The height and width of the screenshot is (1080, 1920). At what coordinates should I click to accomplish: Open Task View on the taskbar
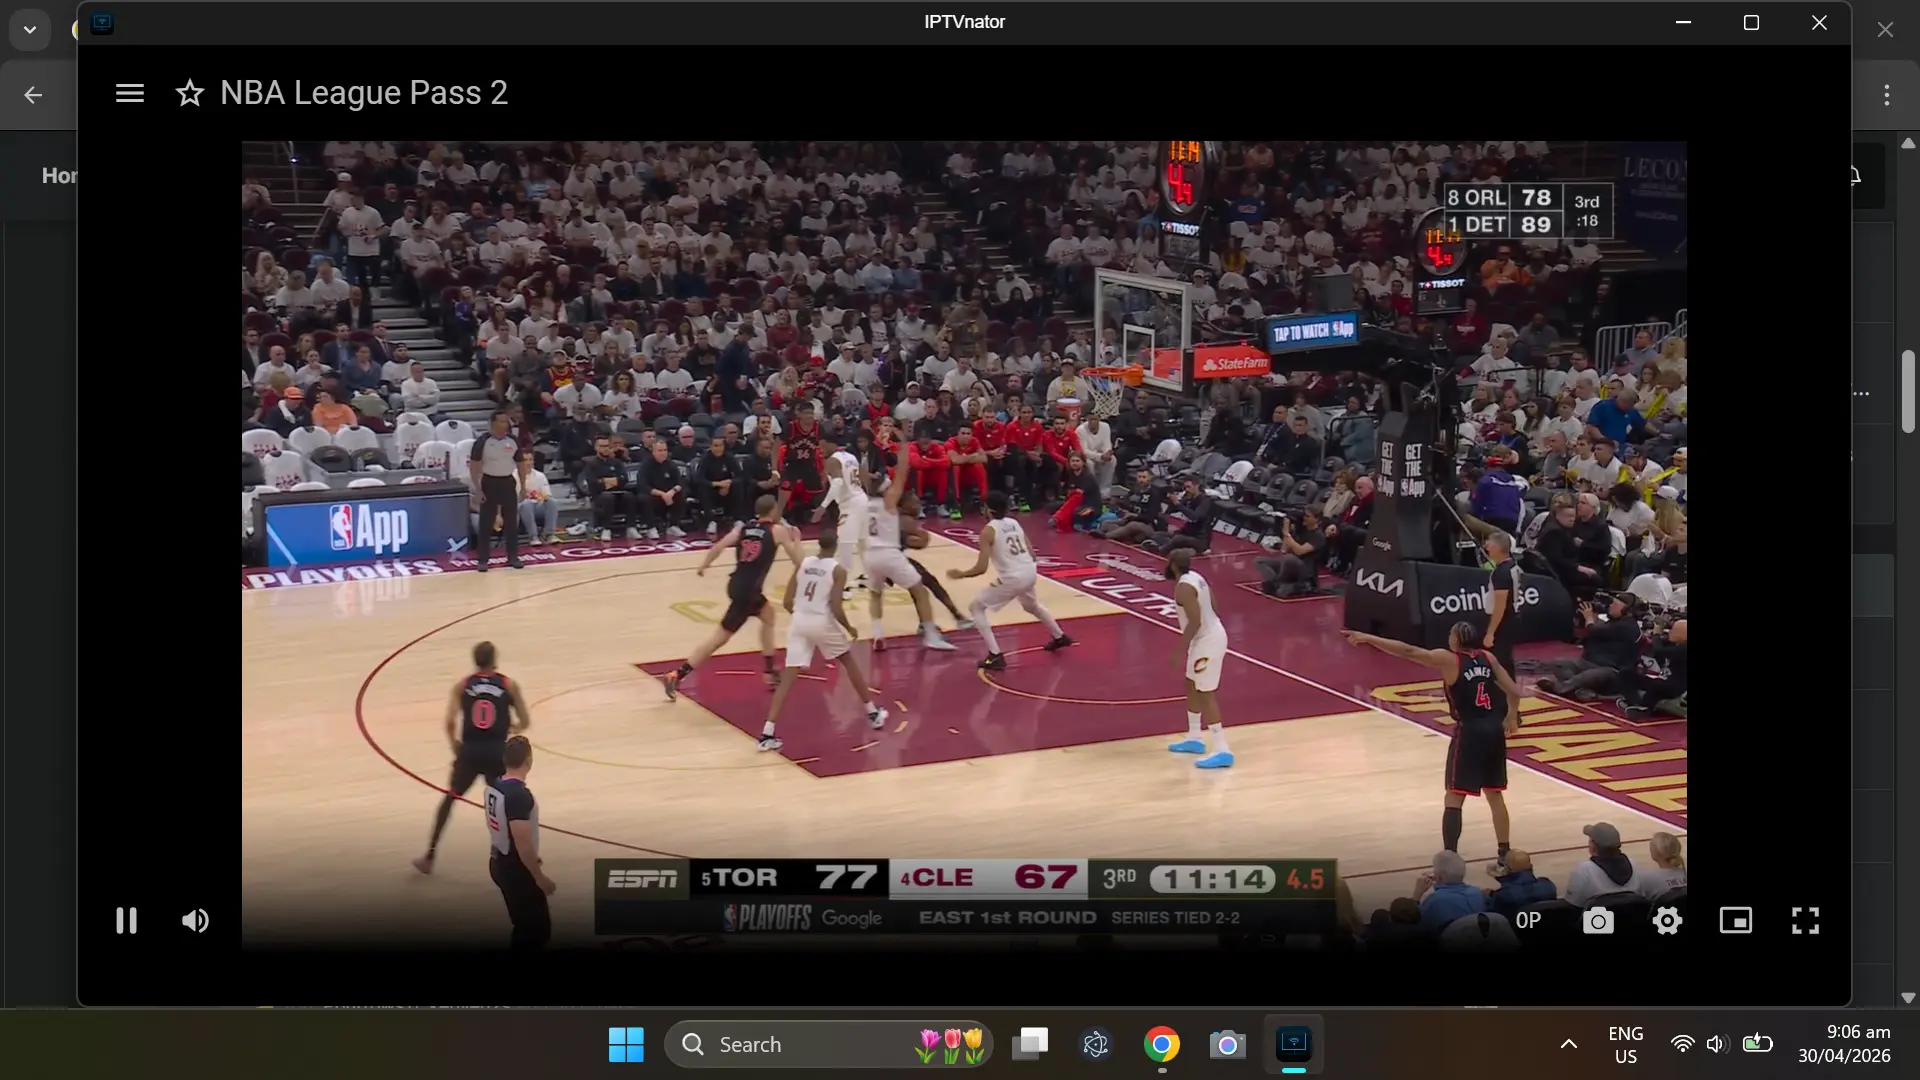click(1030, 1044)
